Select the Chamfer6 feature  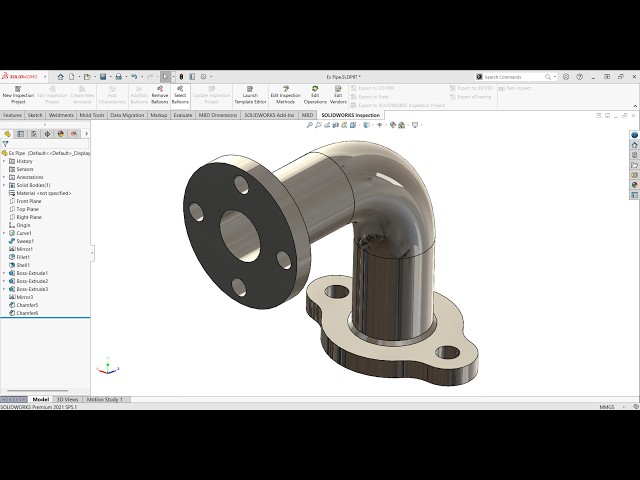pos(24,313)
